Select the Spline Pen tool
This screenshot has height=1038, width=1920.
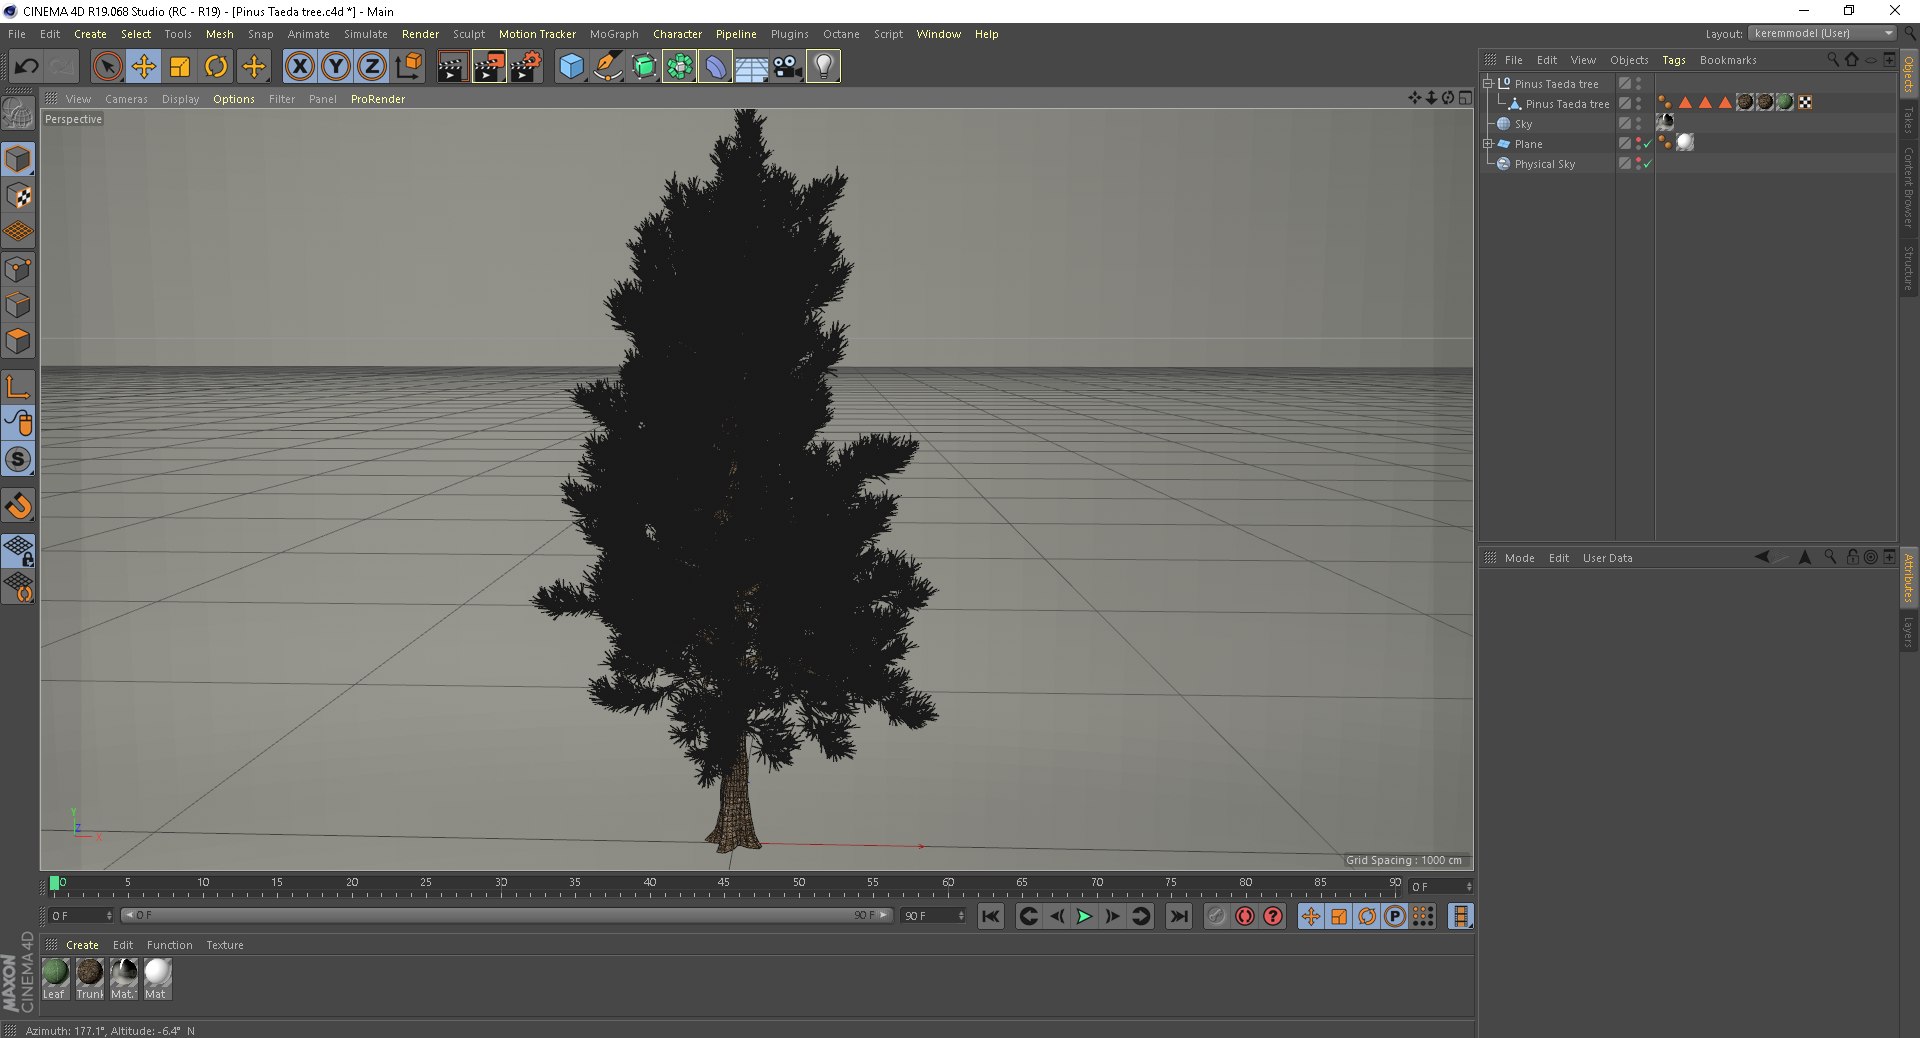(x=607, y=67)
